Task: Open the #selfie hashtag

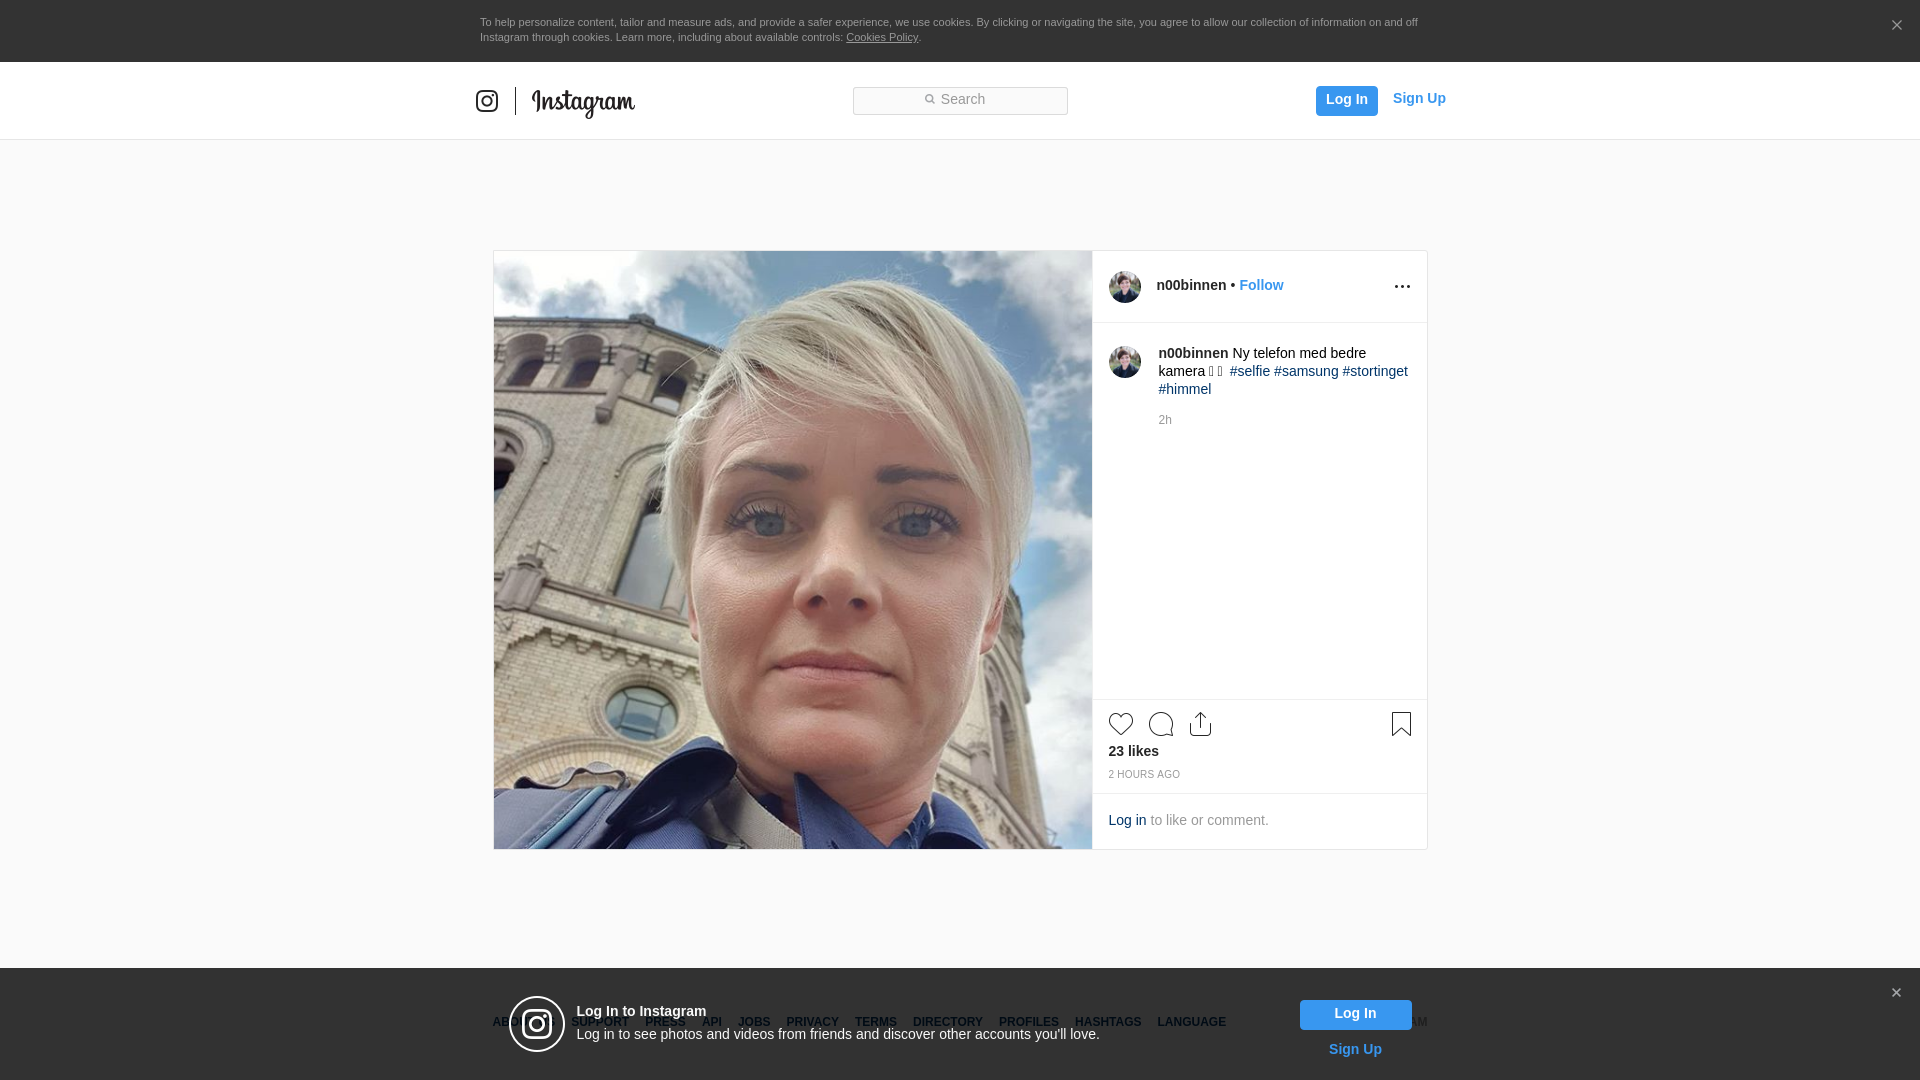Action: pos(1250,371)
